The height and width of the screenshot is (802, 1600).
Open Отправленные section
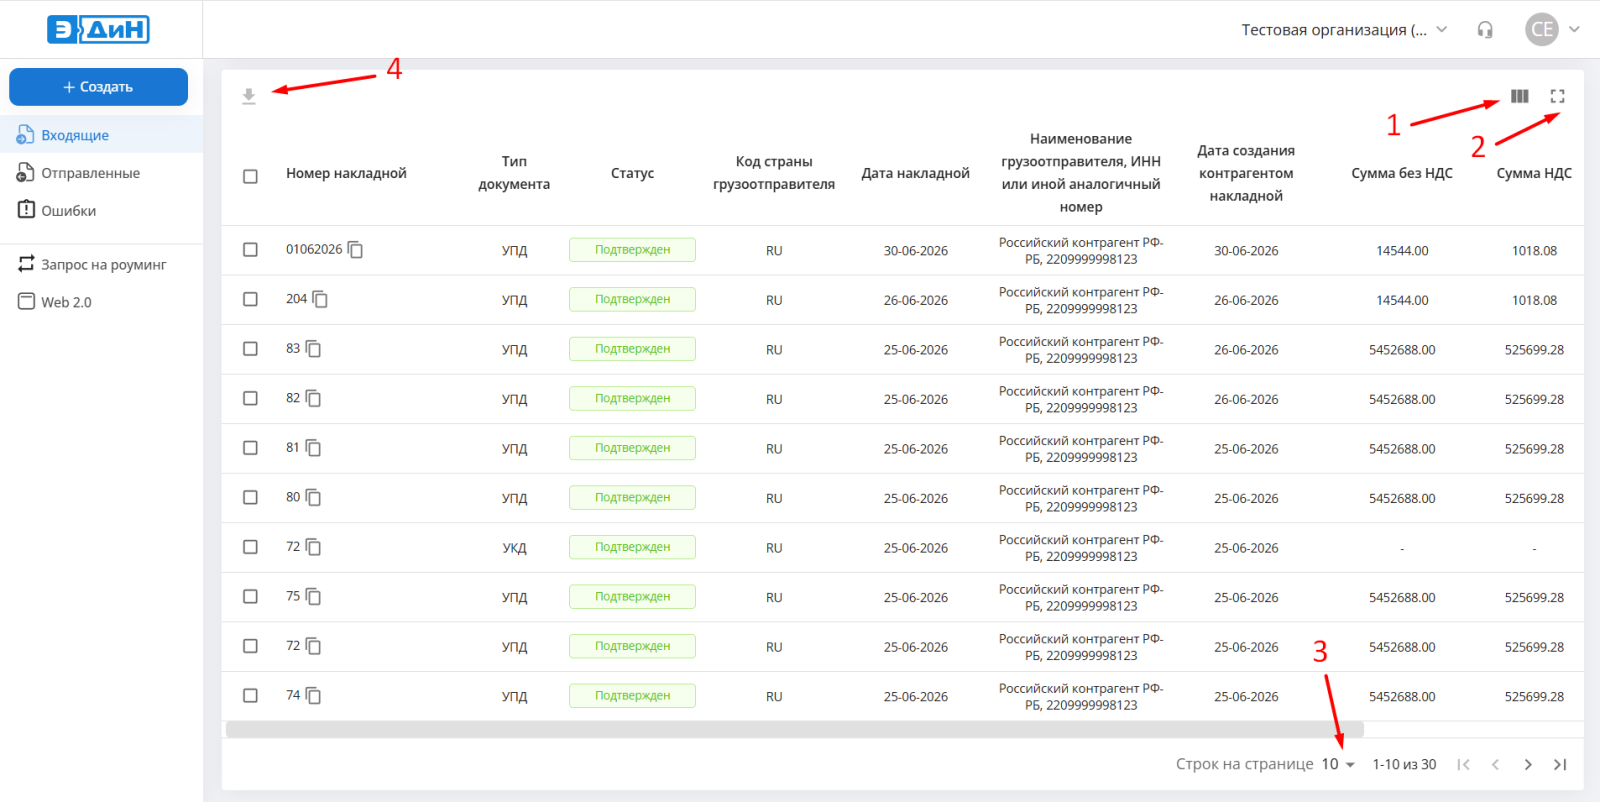pos(101,172)
